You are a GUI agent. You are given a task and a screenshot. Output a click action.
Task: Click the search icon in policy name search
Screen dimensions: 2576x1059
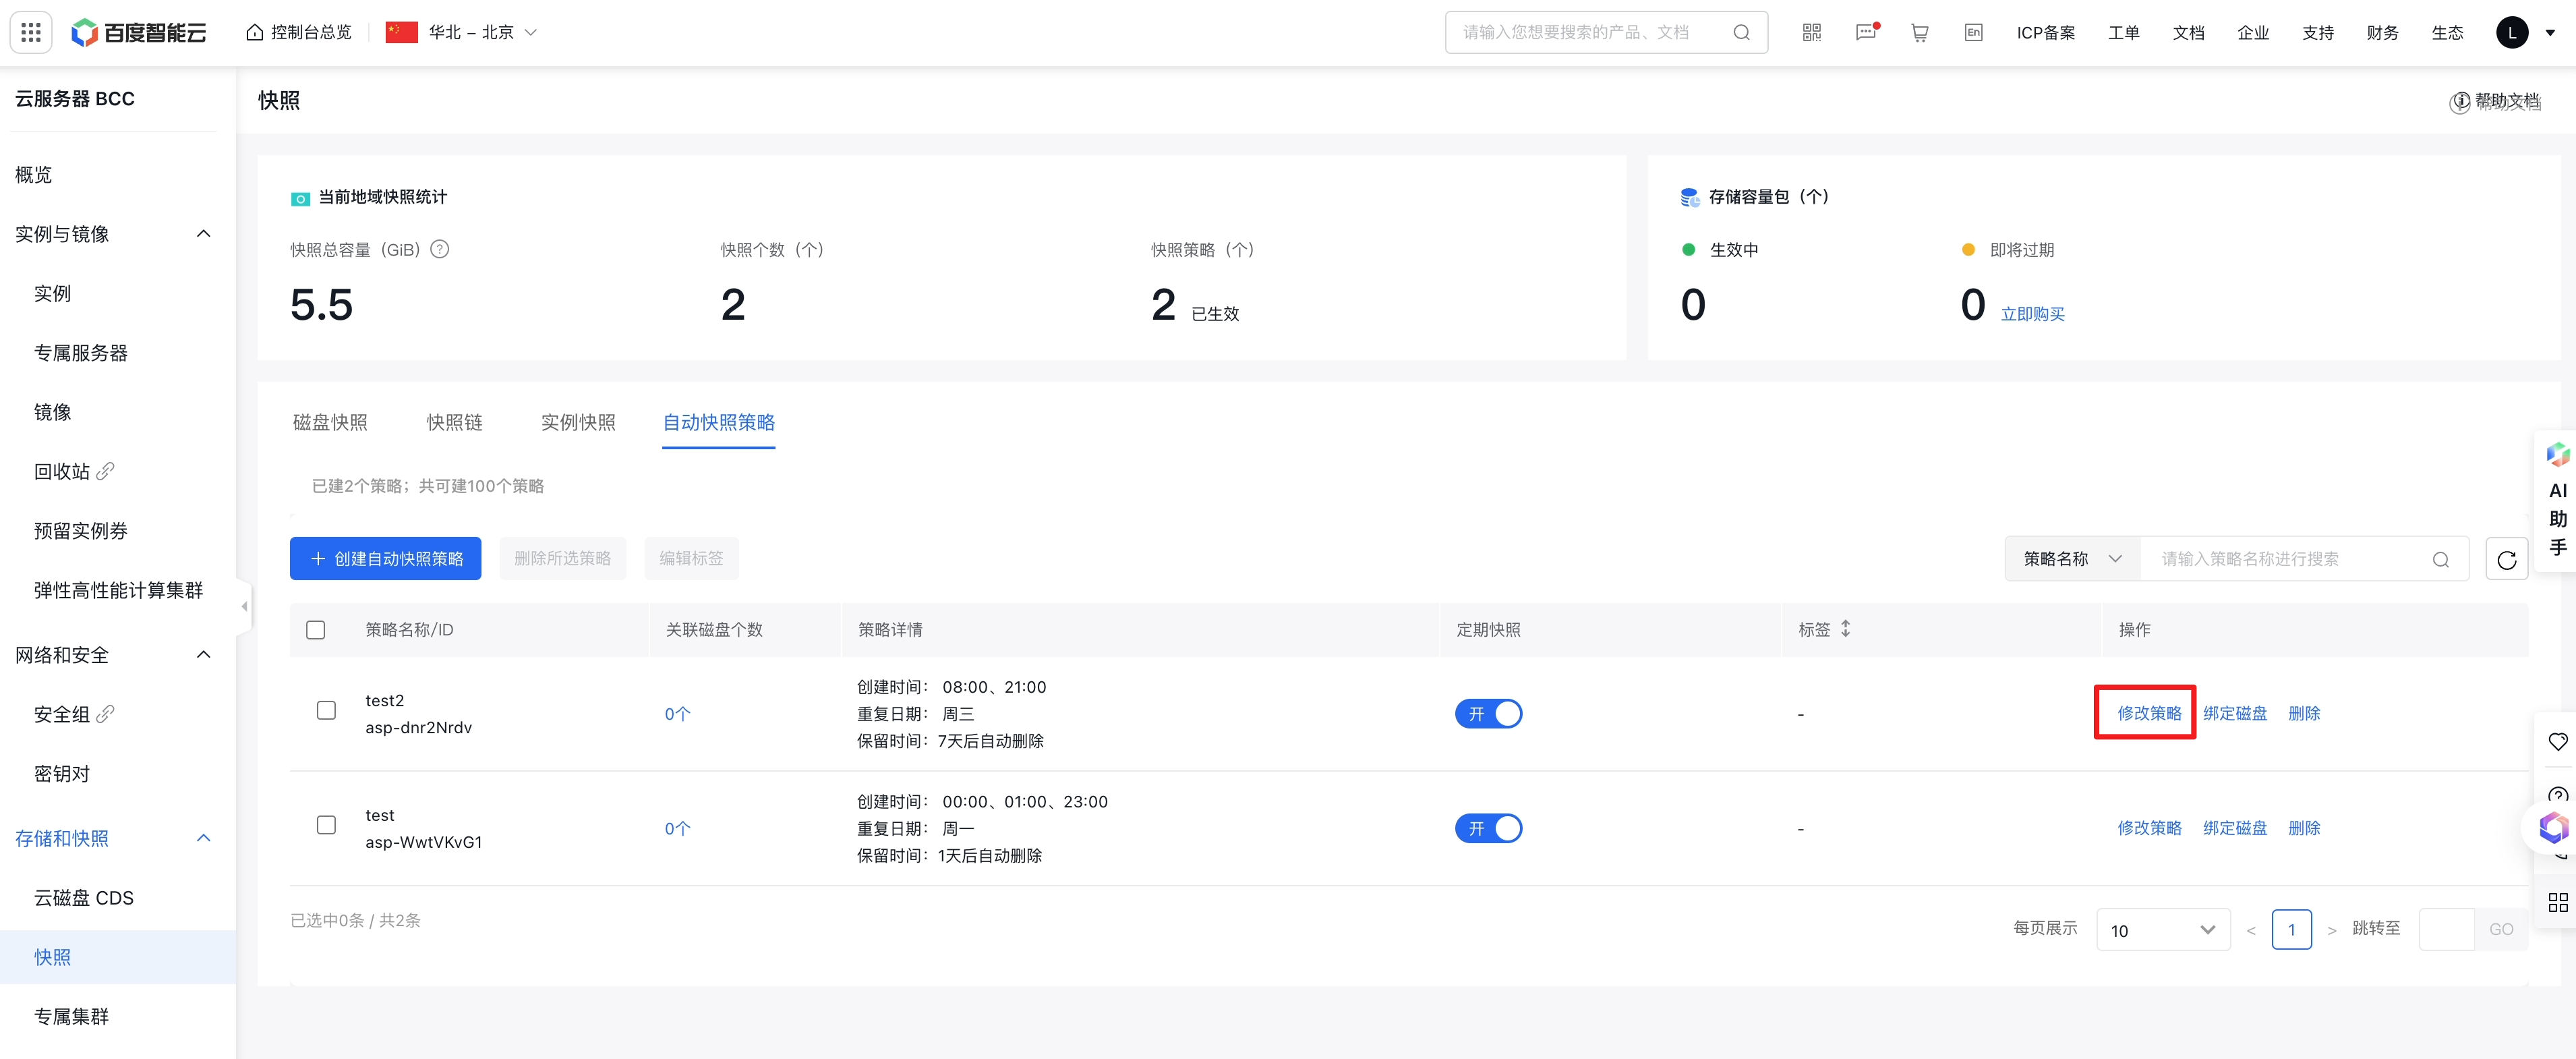[2440, 559]
